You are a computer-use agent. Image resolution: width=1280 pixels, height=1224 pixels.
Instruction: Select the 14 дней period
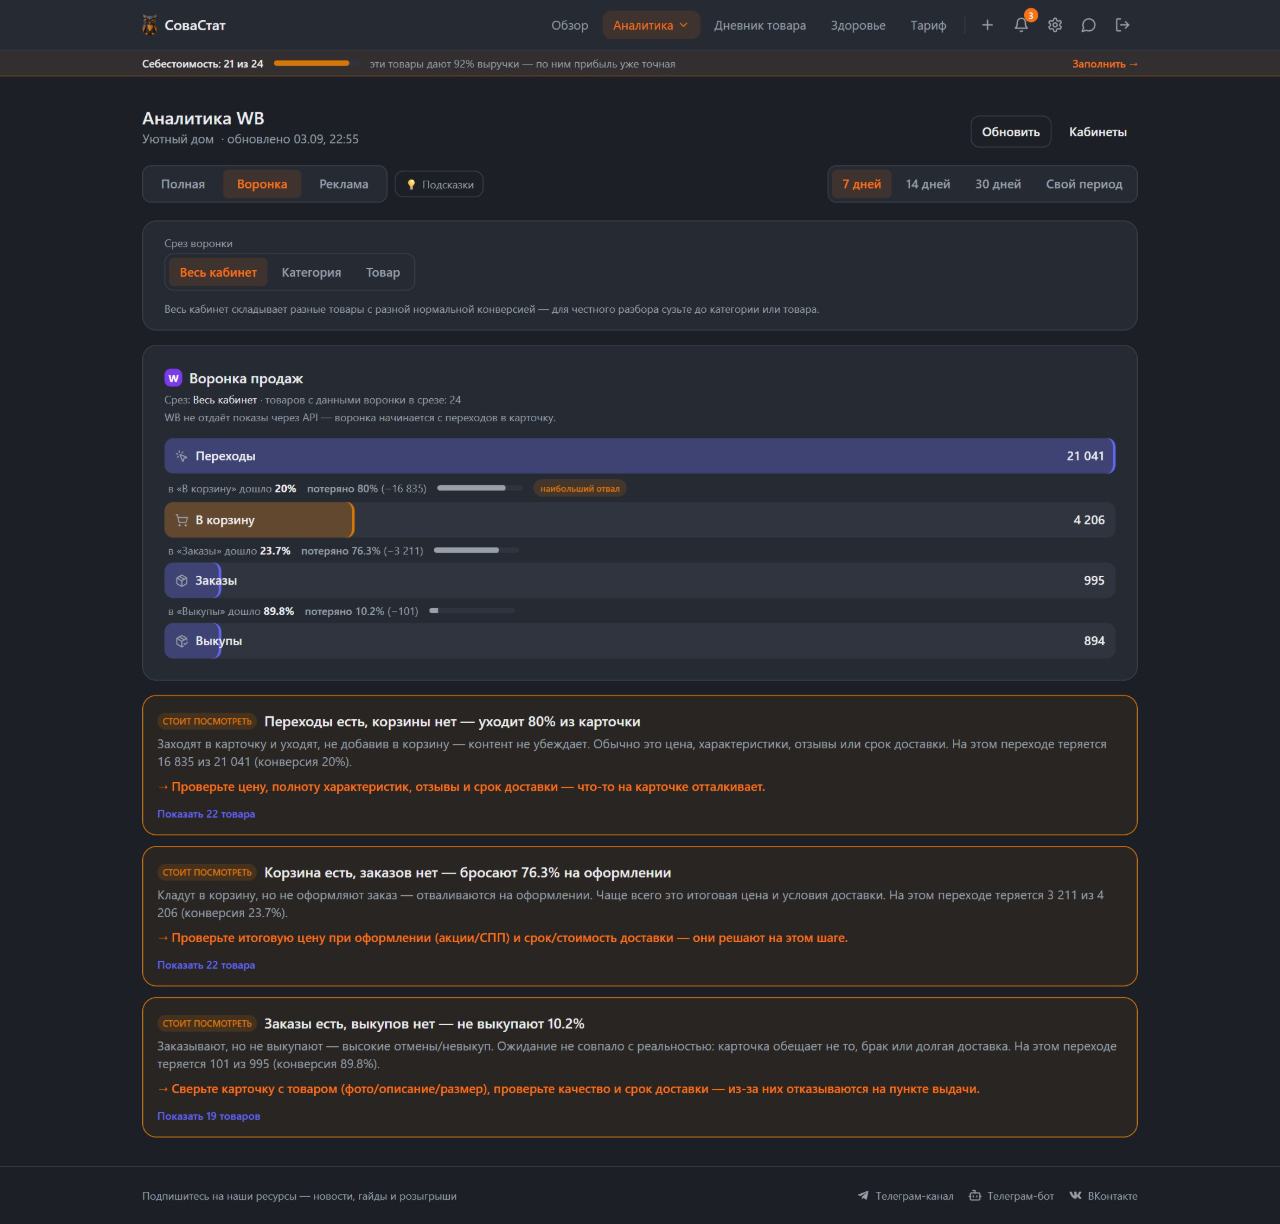pos(928,184)
